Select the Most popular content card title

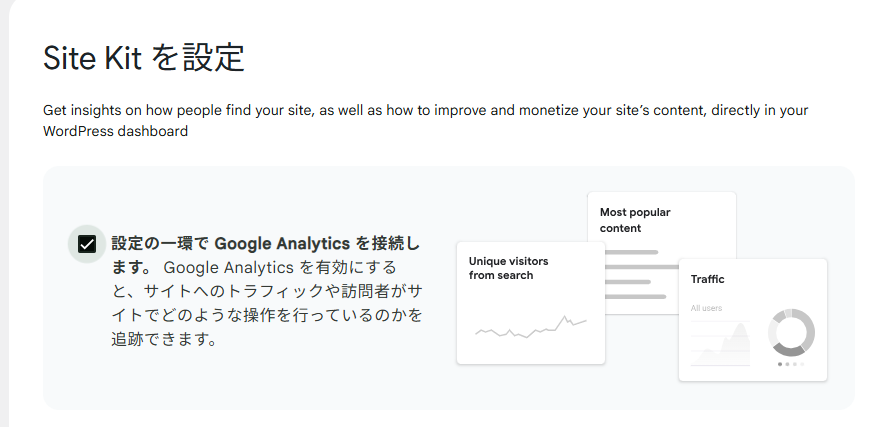[635, 220]
